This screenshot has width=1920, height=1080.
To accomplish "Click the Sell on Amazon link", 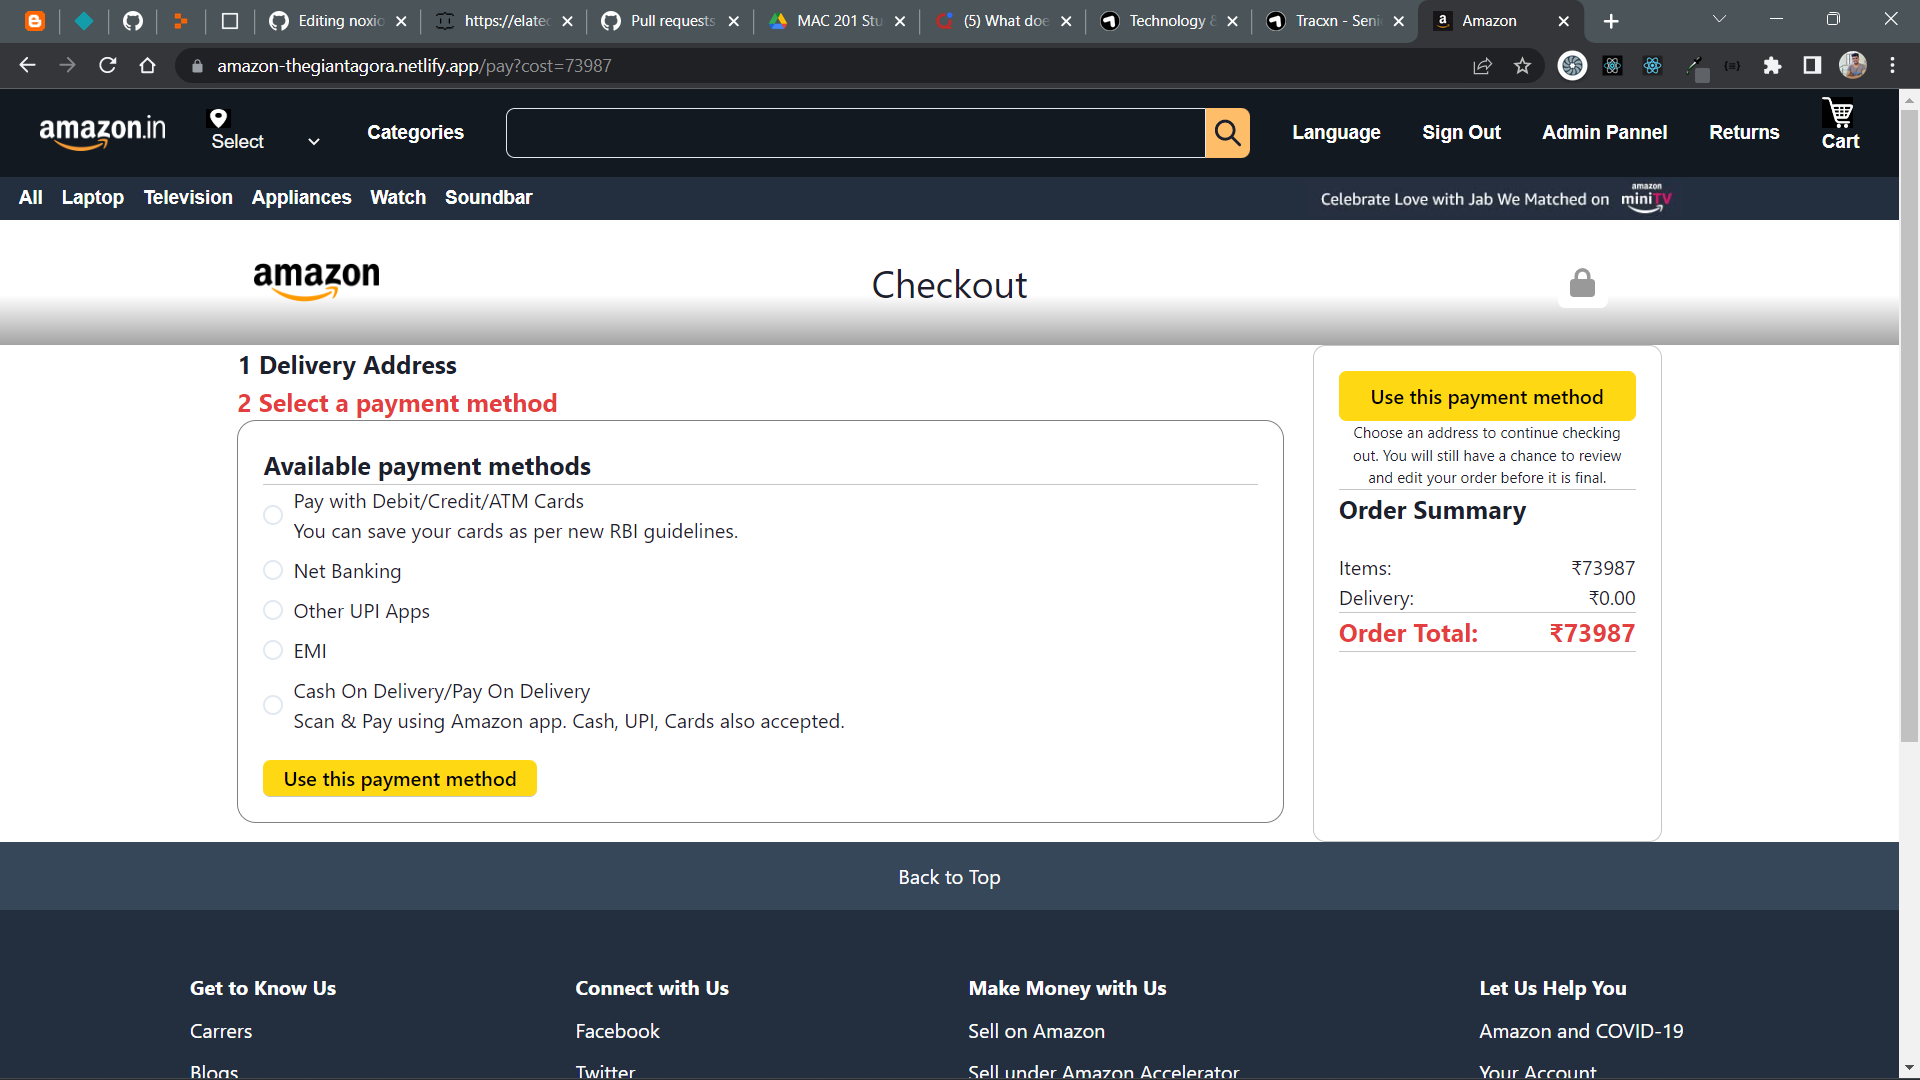I will [1036, 1030].
